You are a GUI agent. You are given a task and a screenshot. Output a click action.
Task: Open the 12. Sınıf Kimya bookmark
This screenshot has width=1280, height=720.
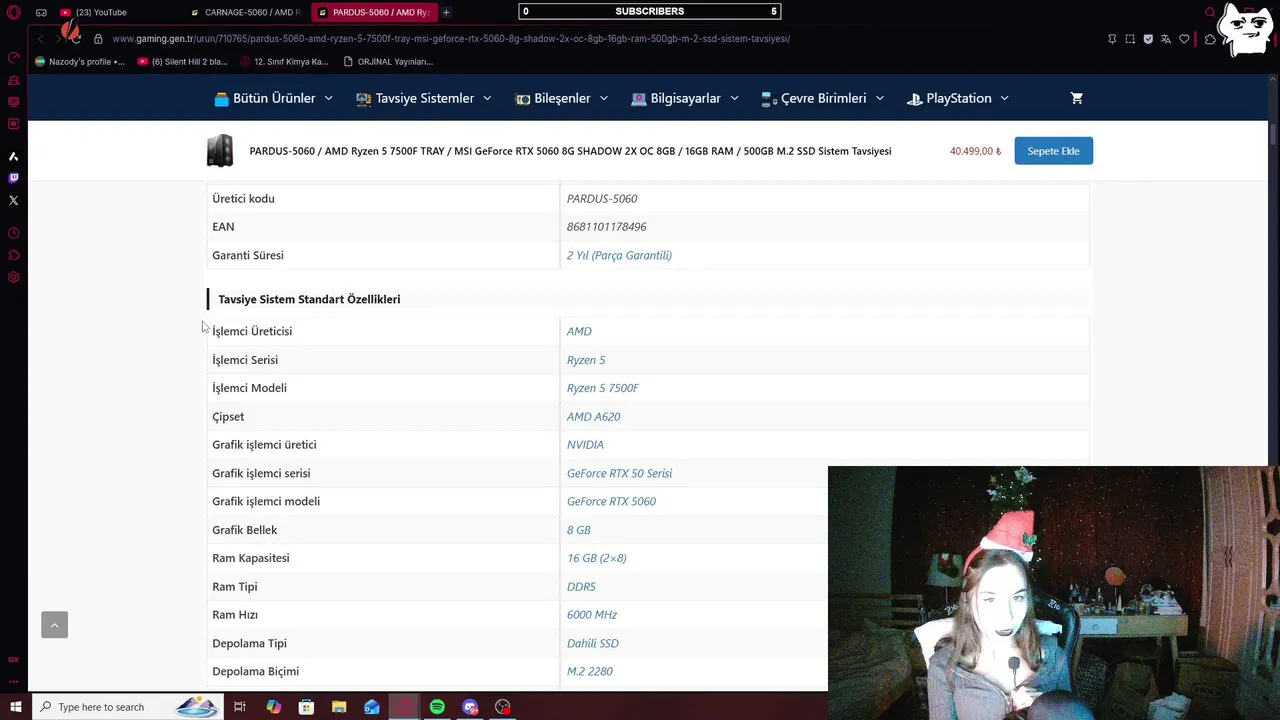coord(284,61)
